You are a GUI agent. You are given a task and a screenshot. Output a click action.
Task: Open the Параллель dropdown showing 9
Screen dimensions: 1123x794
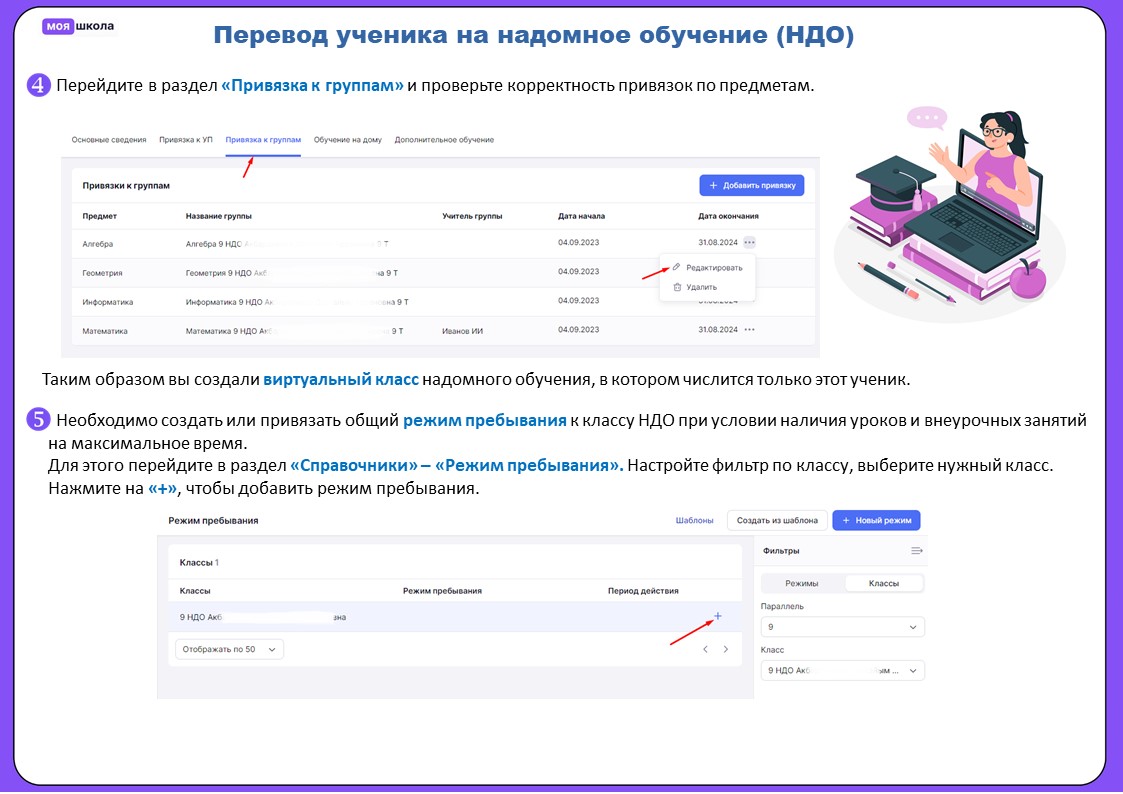pos(842,627)
